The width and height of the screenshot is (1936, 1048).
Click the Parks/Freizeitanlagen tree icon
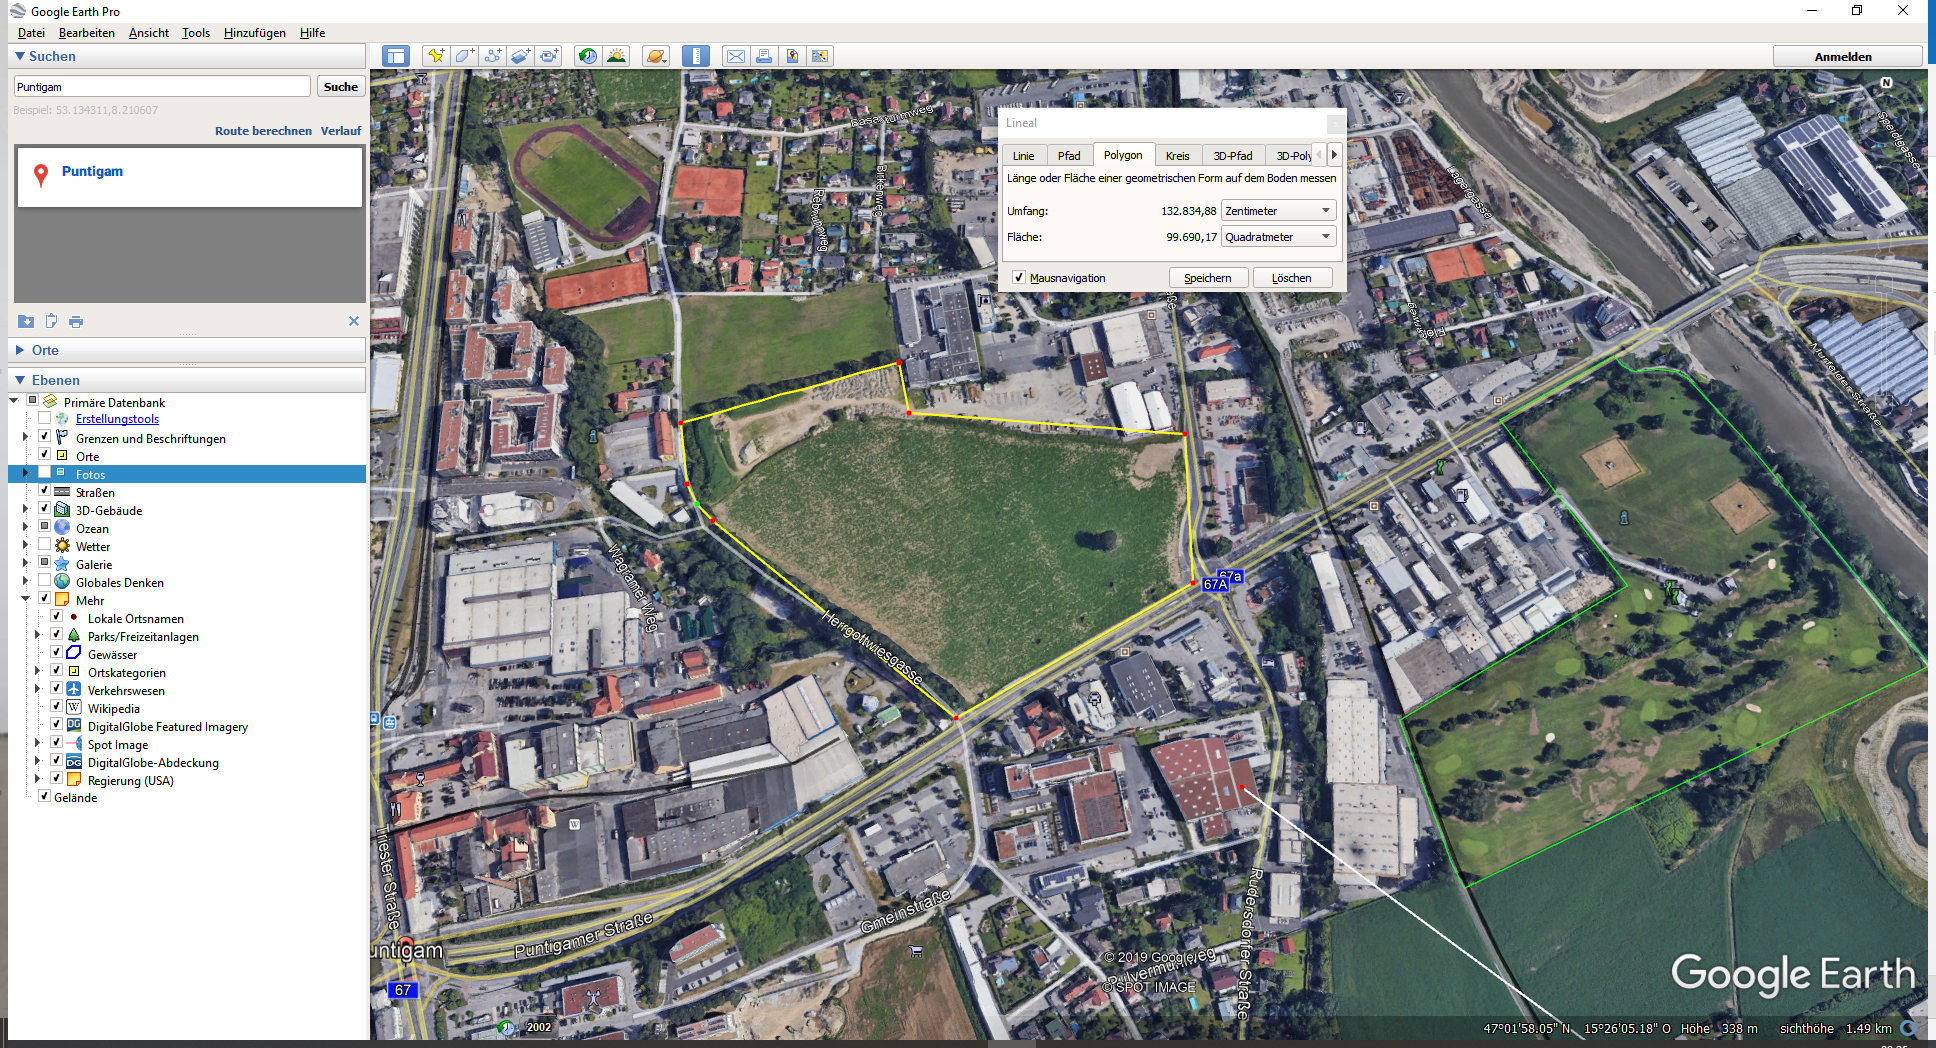[74, 636]
